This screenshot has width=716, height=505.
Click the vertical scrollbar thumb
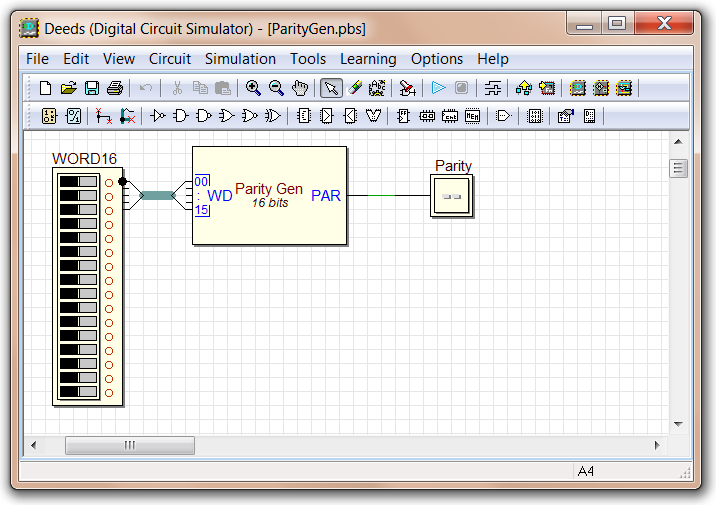pos(678,168)
